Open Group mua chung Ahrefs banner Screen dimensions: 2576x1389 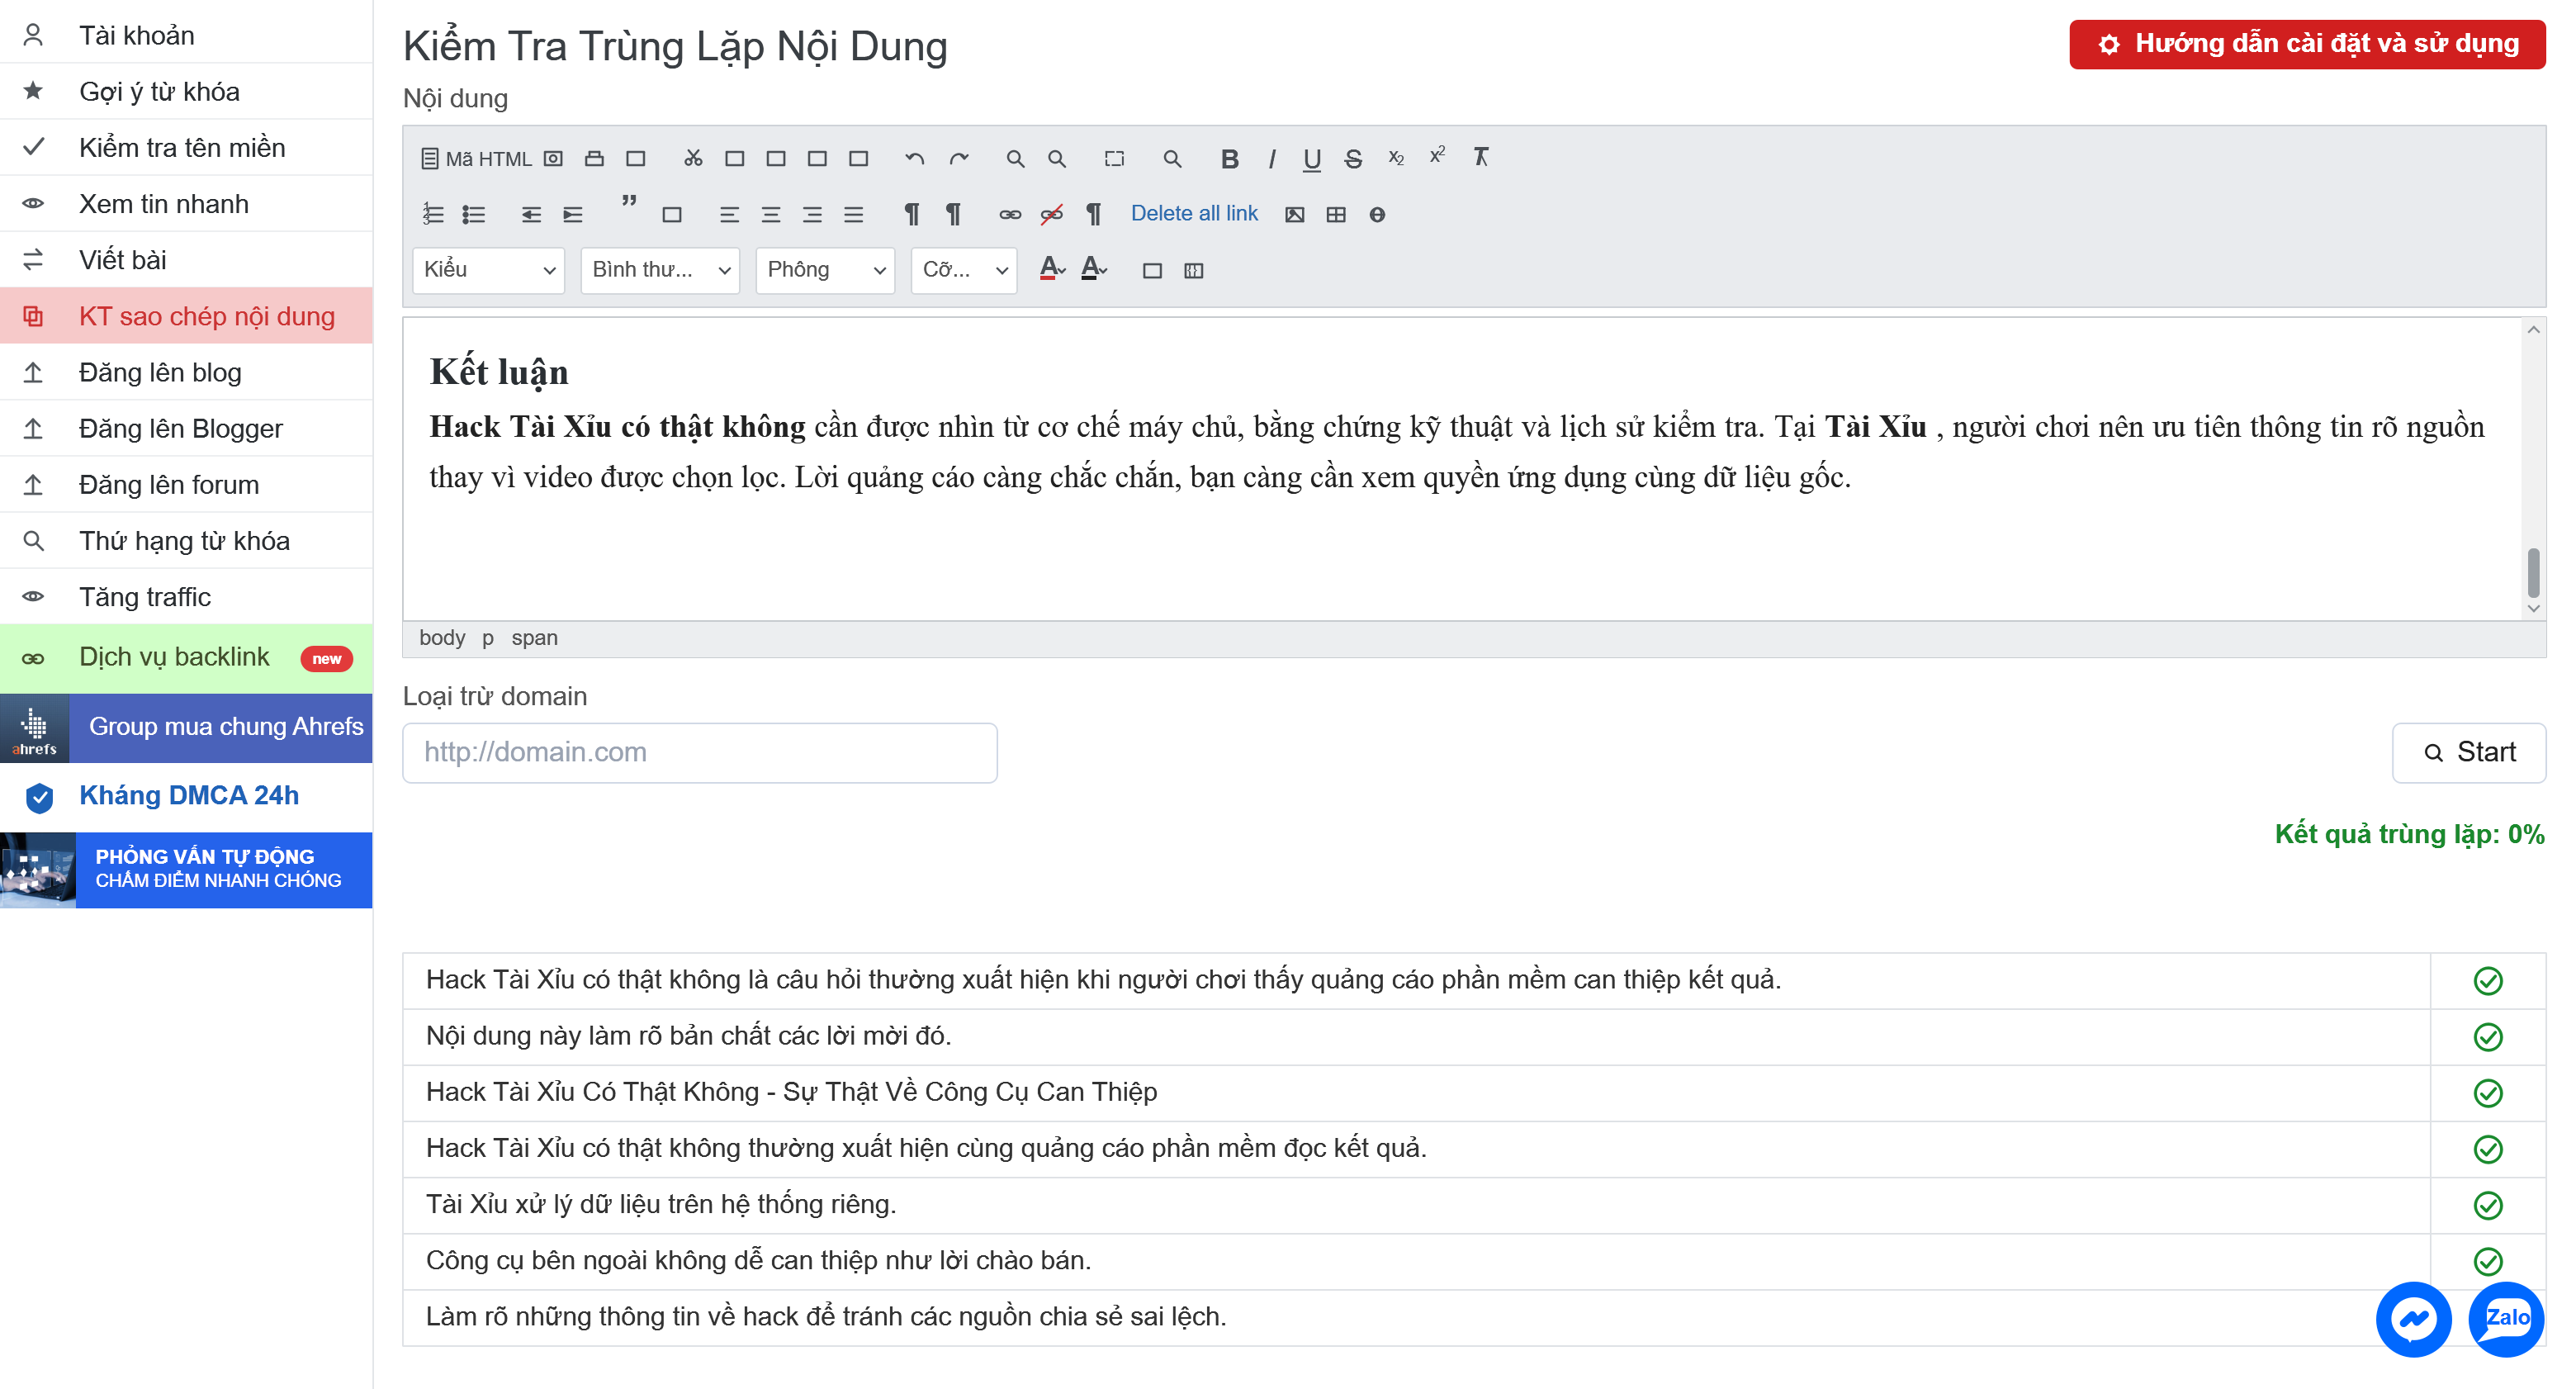click(186, 728)
